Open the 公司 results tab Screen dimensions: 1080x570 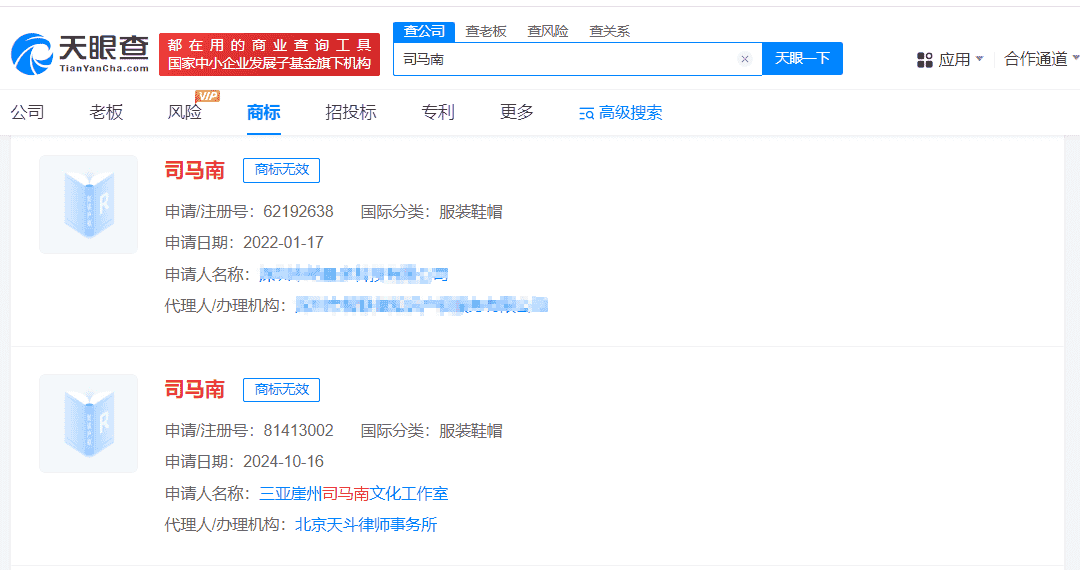[28, 112]
